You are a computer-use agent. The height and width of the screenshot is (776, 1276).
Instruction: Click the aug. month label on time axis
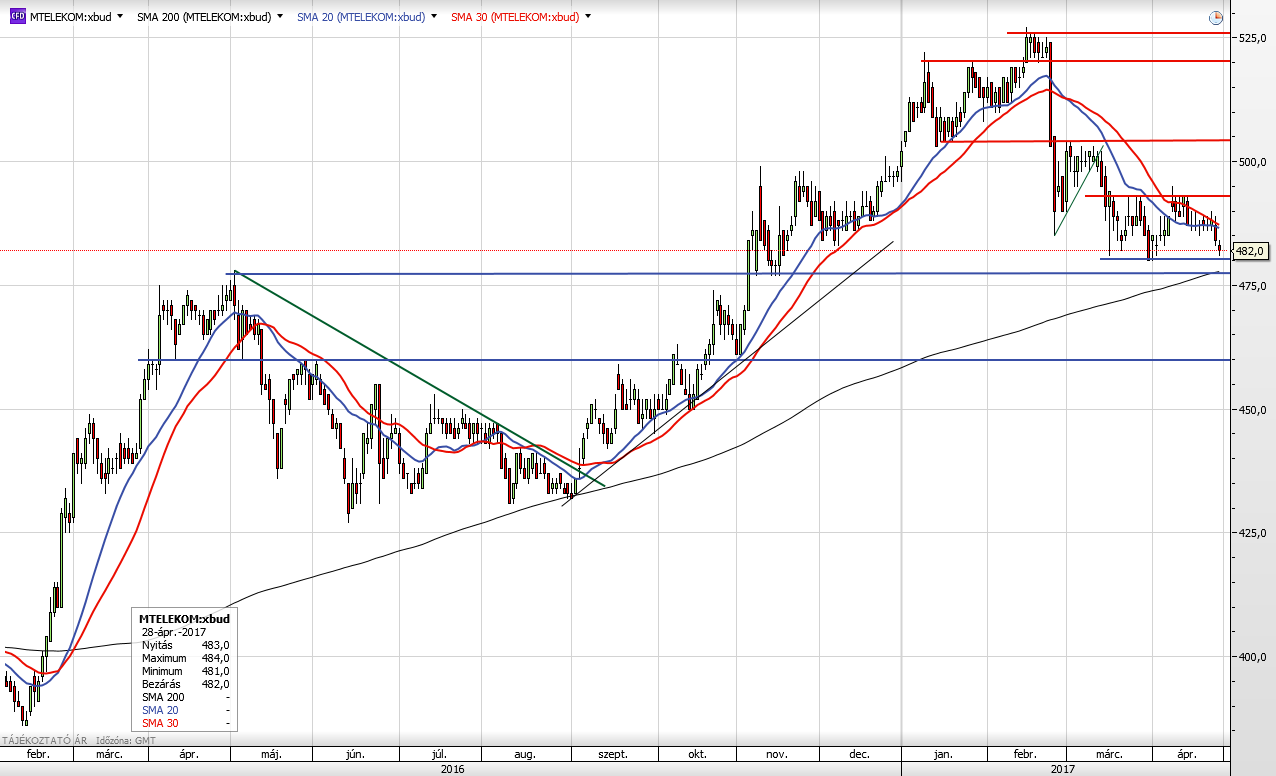click(x=526, y=754)
